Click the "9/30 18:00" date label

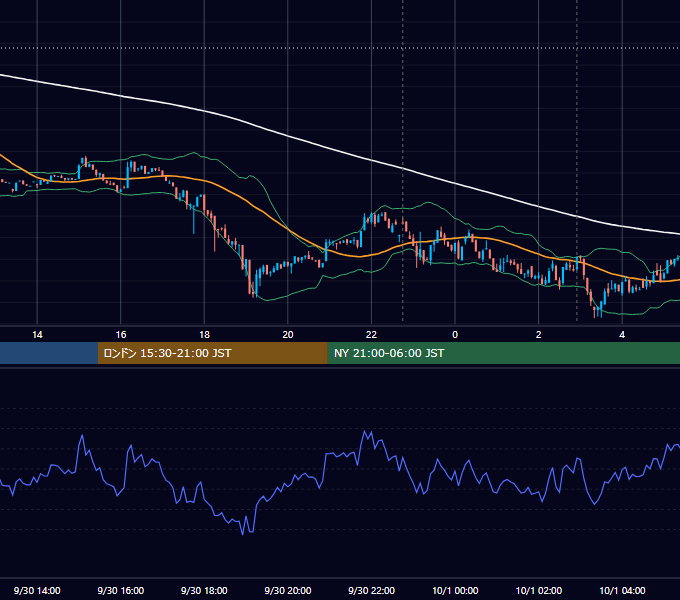coord(204,590)
